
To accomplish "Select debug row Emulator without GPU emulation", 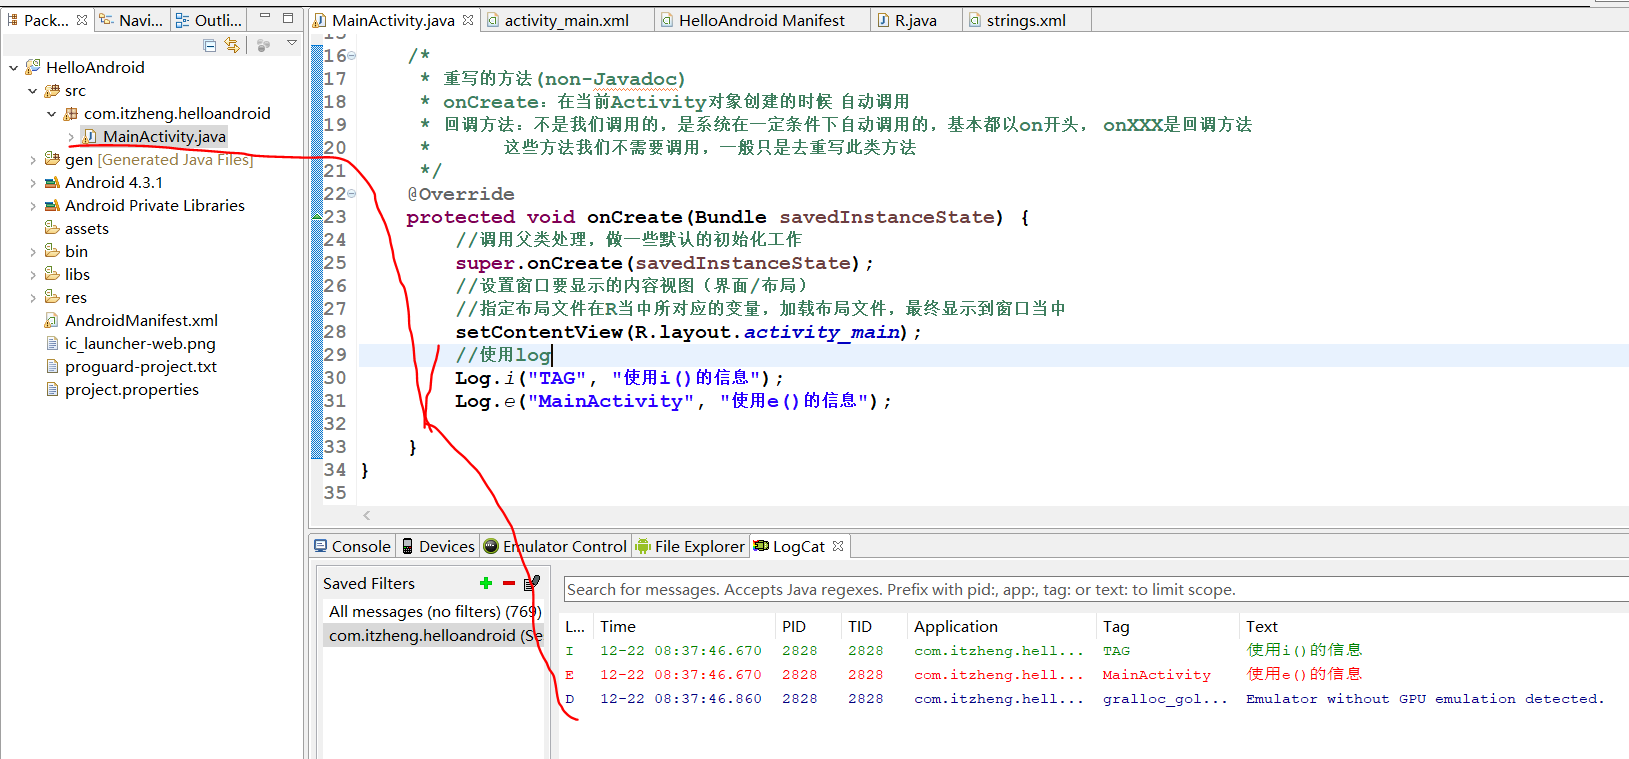I will point(1096,699).
